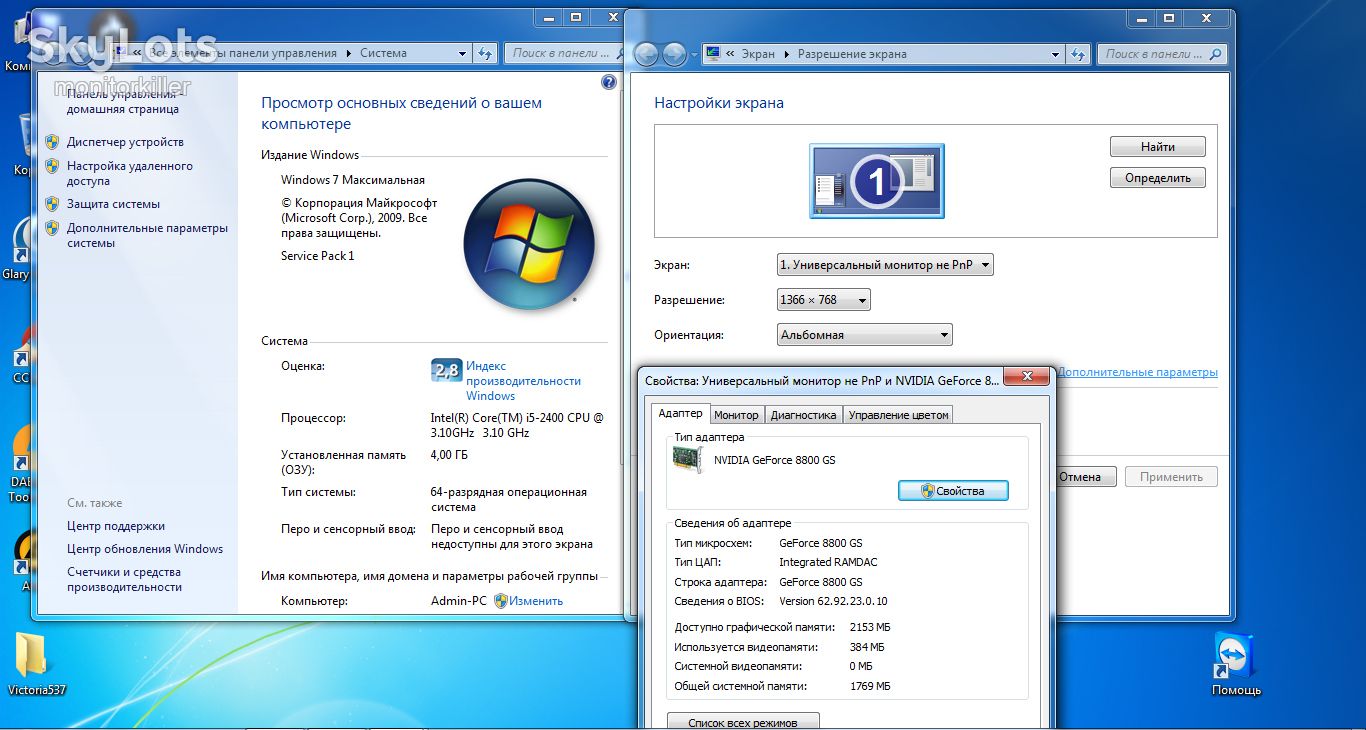Click the Свойства adapter button
Image resolution: width=1366 pixels, height=730 pixels.
pyautogui.click(x=953, y=491)
